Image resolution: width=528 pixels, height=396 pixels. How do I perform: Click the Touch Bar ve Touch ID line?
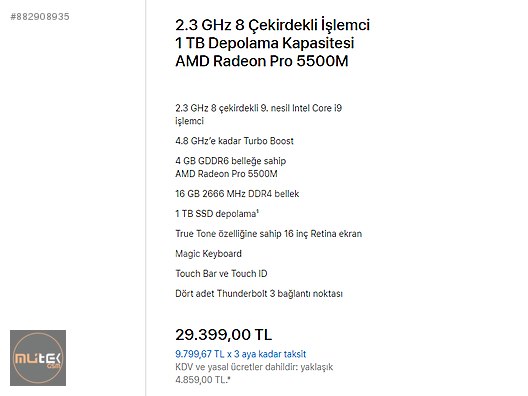[x=221, y=273]
